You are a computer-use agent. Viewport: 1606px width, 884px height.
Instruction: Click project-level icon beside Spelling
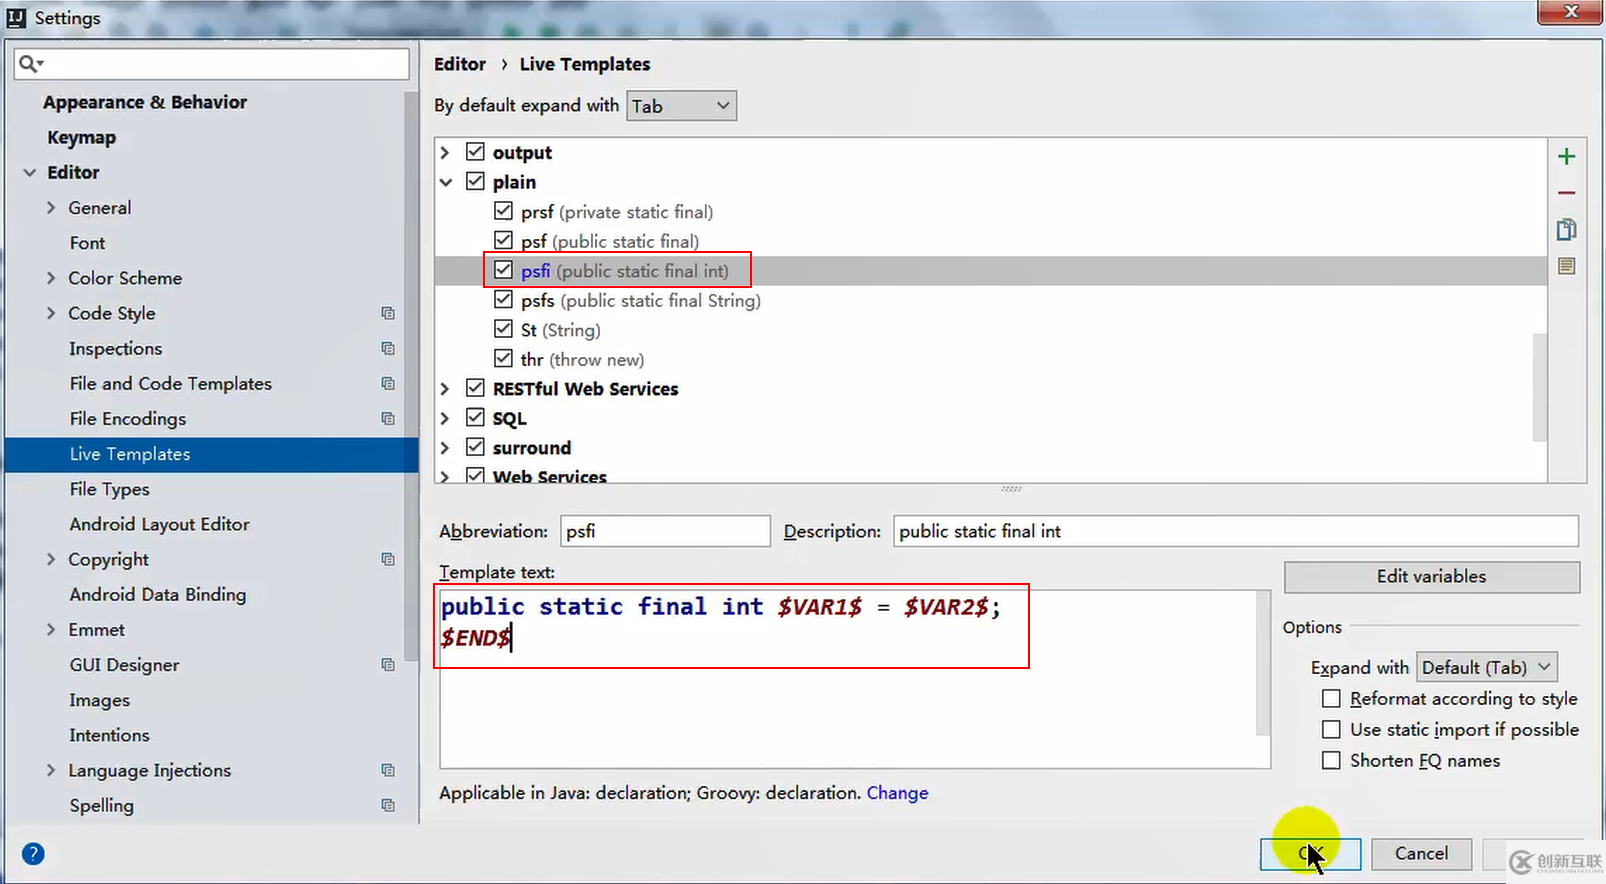pyautogui.click(x=388, y=805)
